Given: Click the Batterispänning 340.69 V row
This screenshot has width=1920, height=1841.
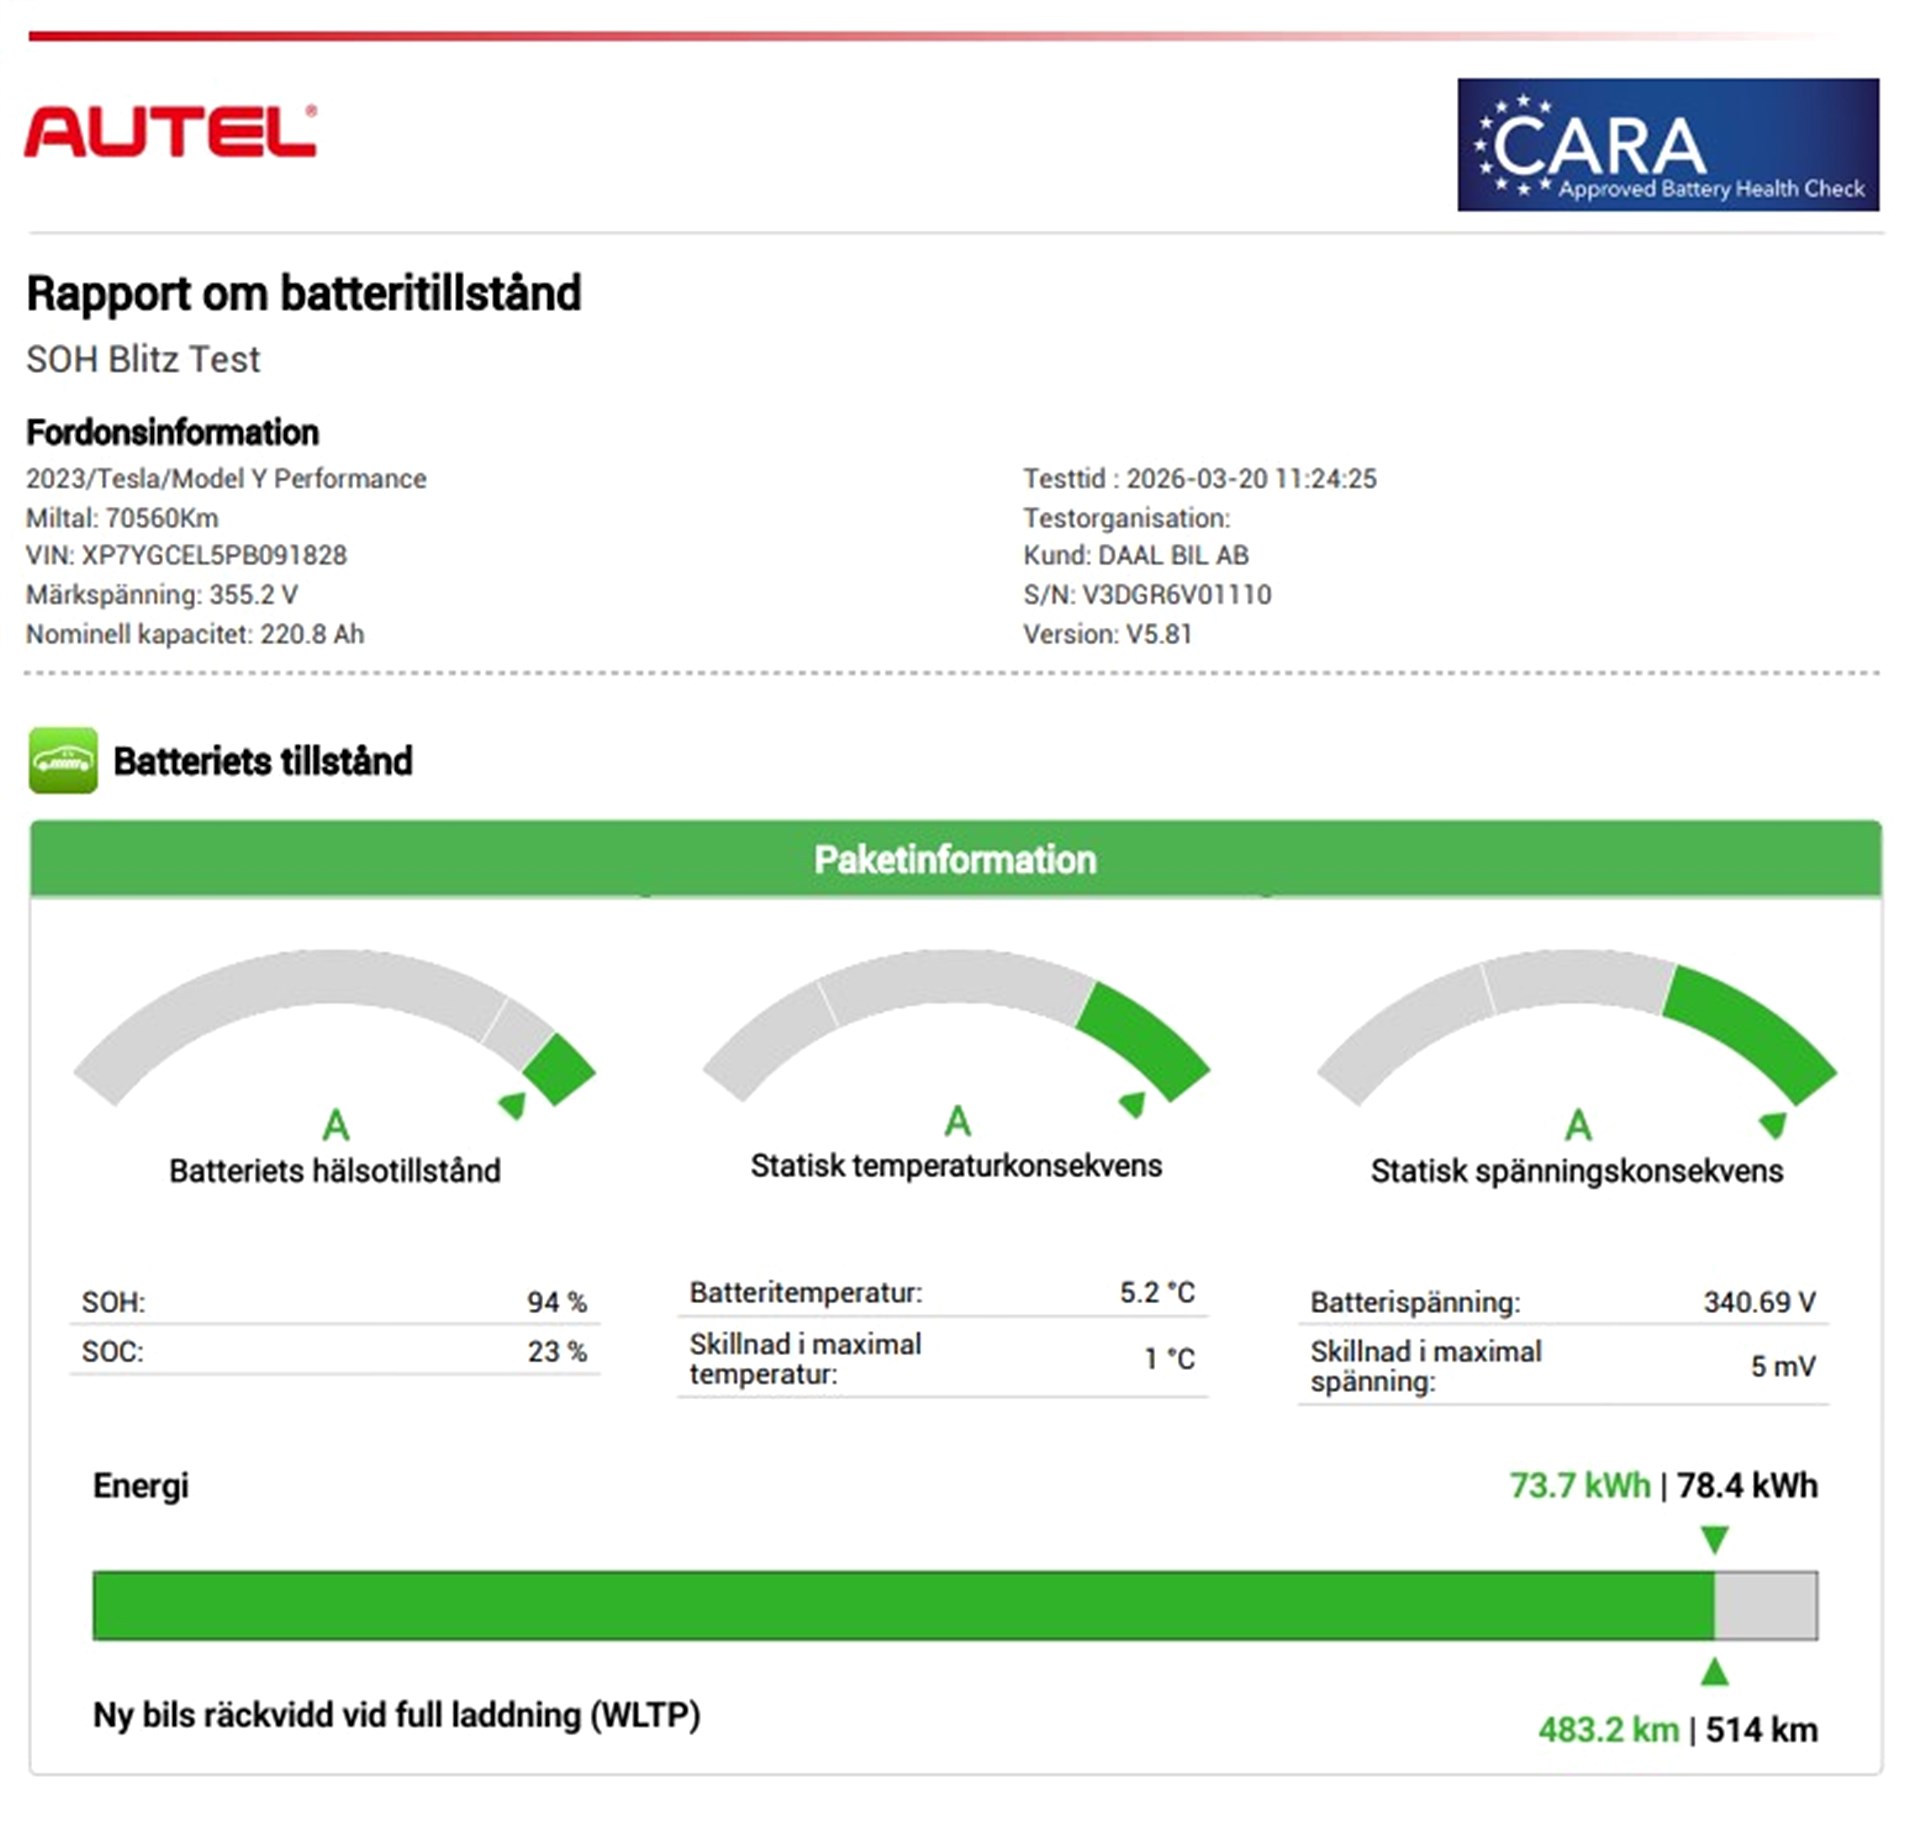Looking at the screenshot, I should 1562,1302.
